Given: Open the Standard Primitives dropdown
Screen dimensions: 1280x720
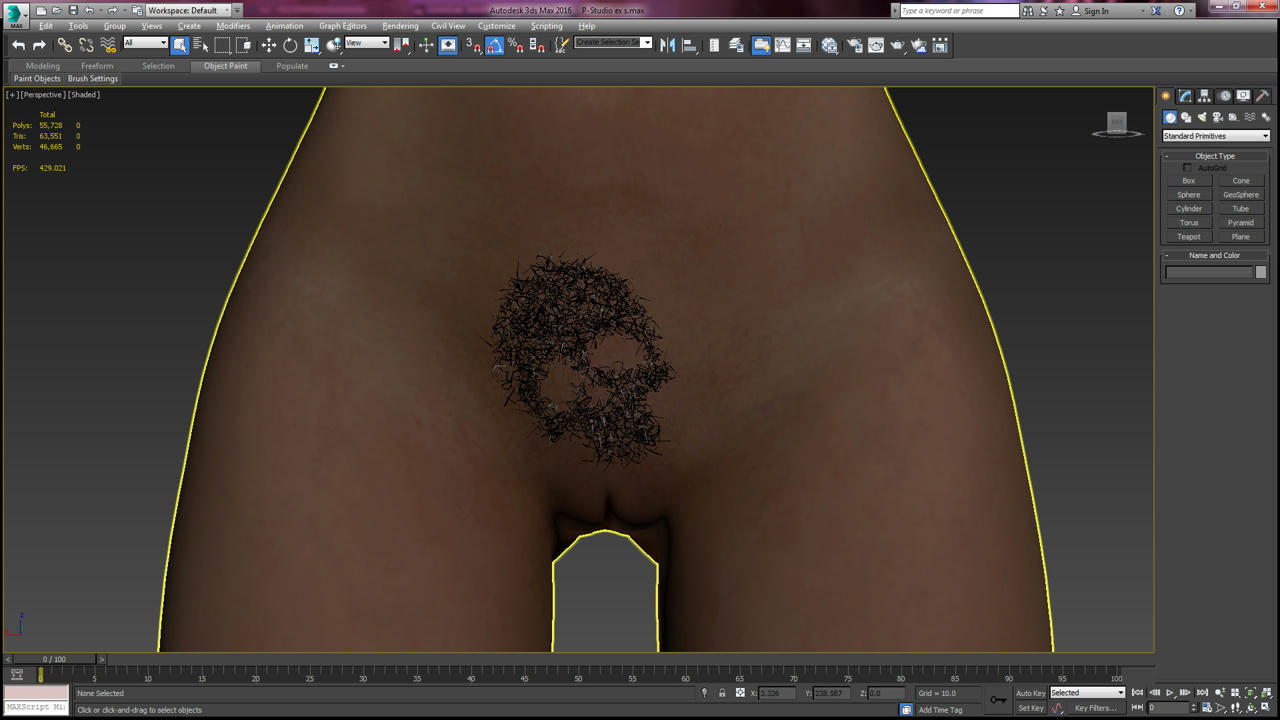Looking at the screenshot, I should click(1216, 136).
